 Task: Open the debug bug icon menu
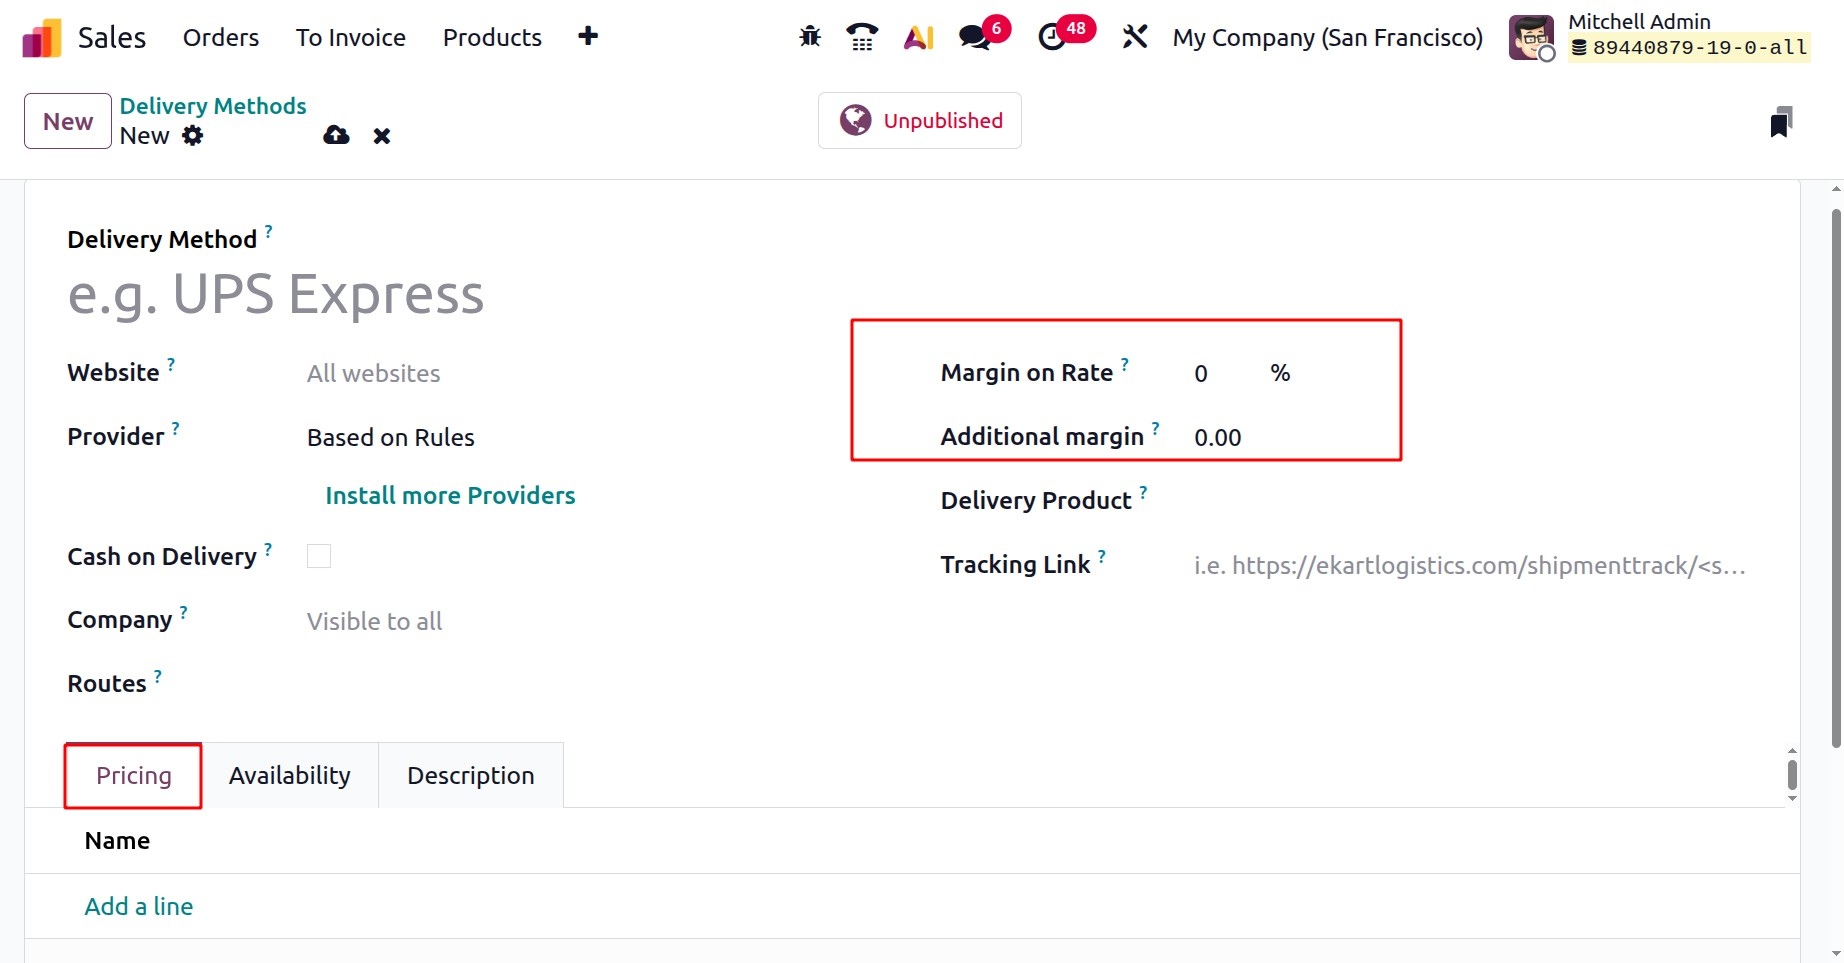click(810, 37)
